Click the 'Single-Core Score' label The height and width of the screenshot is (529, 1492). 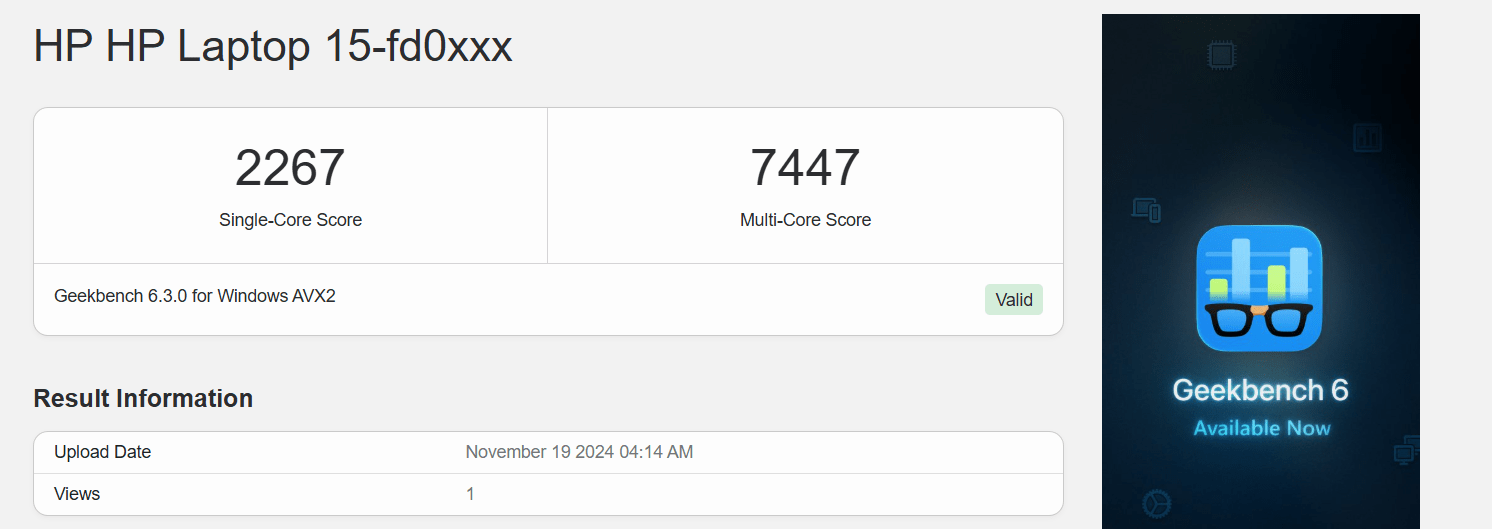click(290, 220)
